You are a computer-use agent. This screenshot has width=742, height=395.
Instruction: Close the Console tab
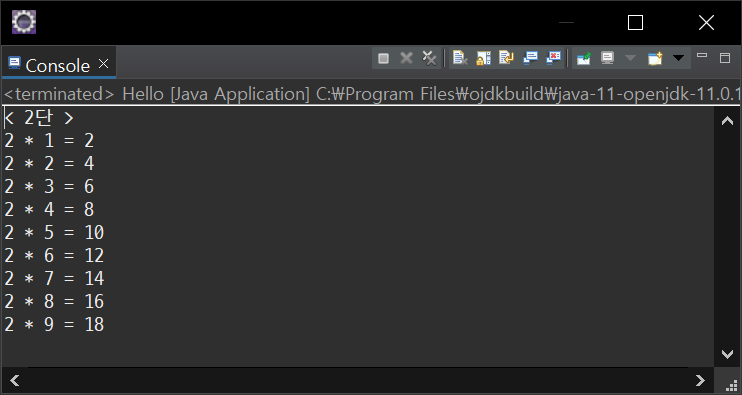[104, 63]
